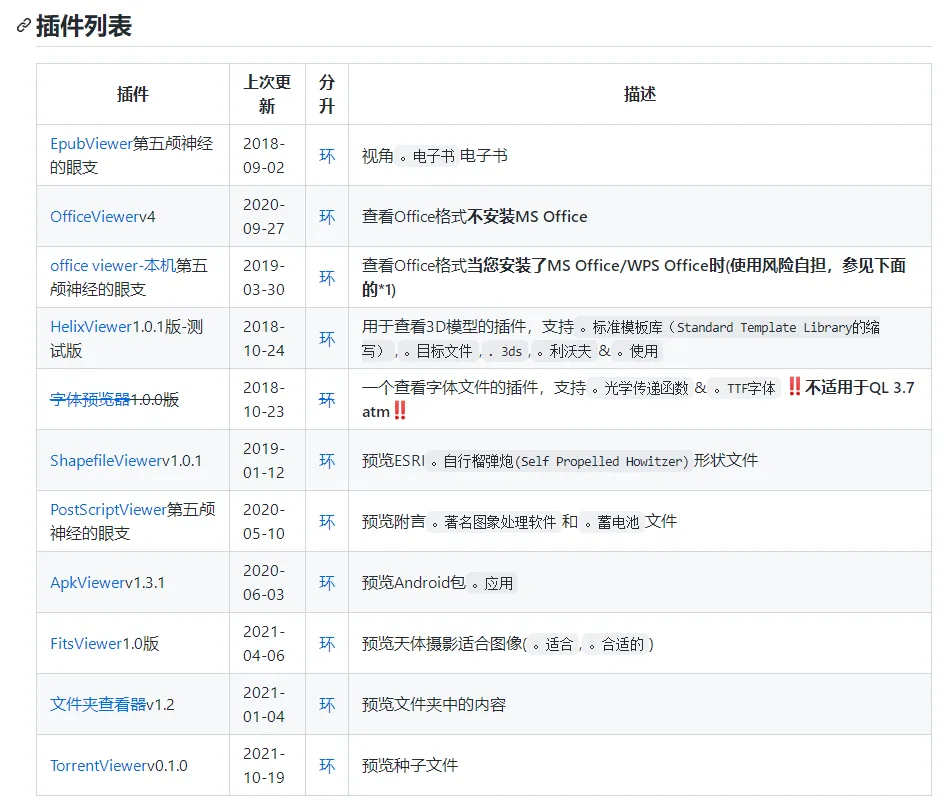Click the 3ds code tag
The width and height of the screenshot is (949, 807).
point(506,352)
